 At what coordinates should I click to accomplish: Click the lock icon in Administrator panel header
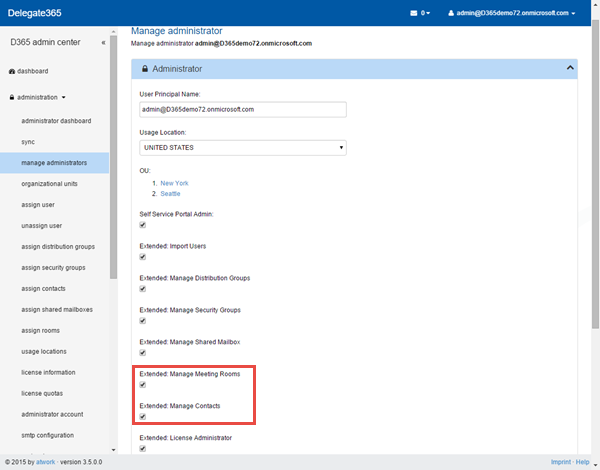click(146, 69)
